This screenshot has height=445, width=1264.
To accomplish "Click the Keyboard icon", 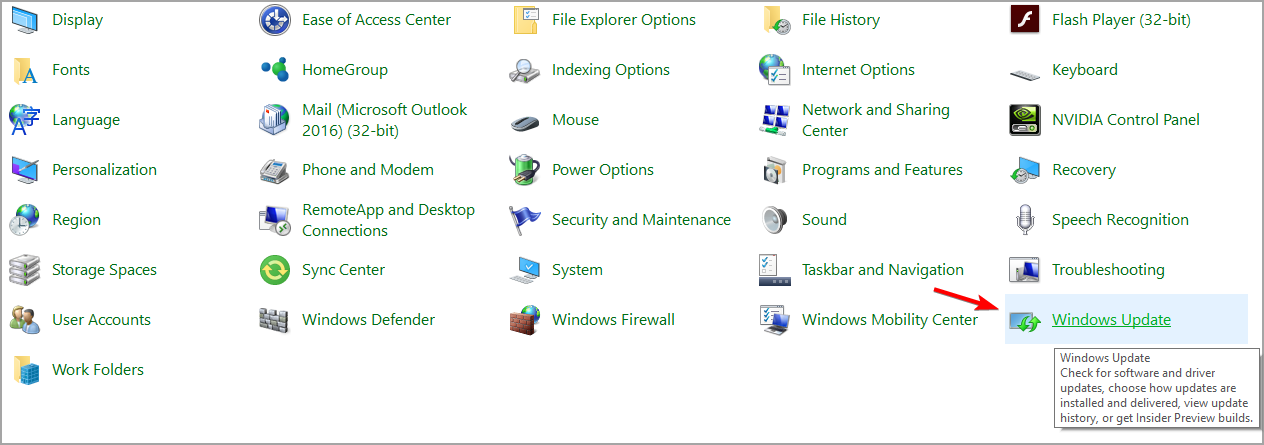I will 1025,72.
